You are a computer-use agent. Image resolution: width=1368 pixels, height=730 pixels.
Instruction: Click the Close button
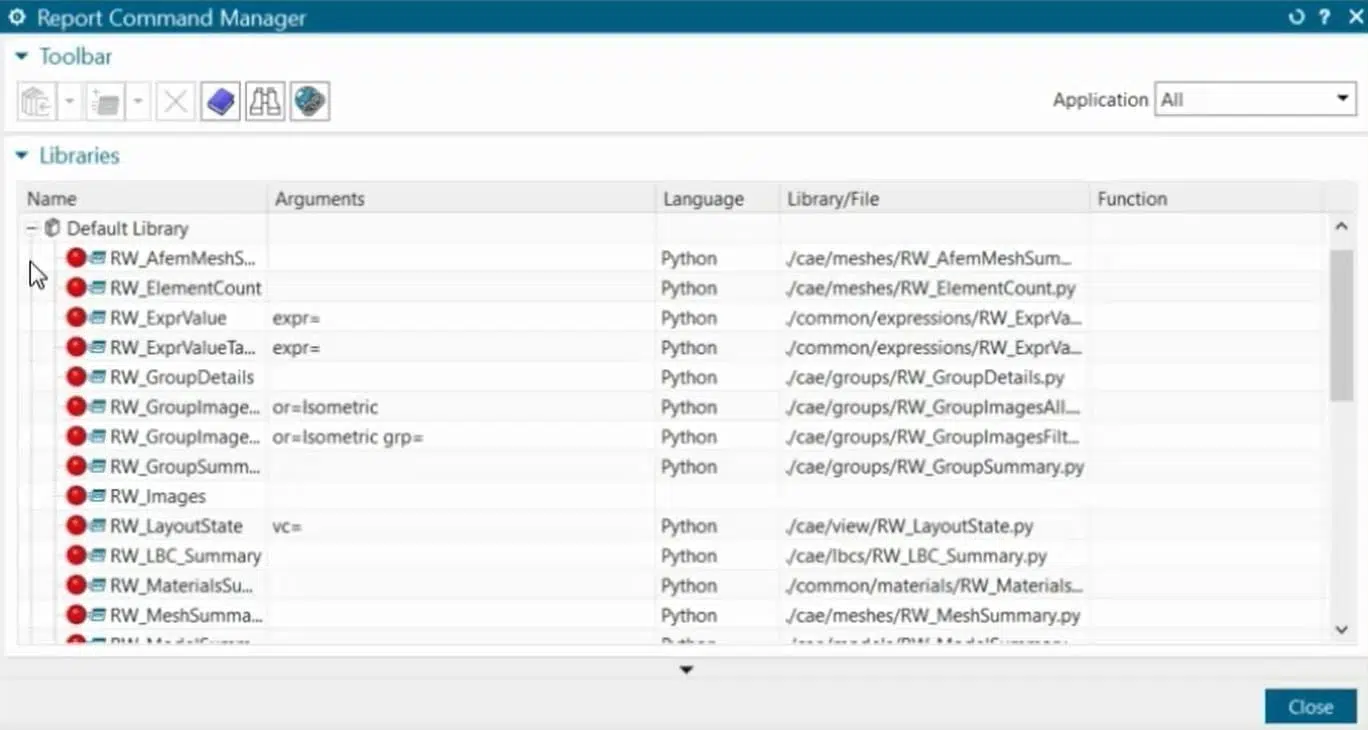(1310, 707)
